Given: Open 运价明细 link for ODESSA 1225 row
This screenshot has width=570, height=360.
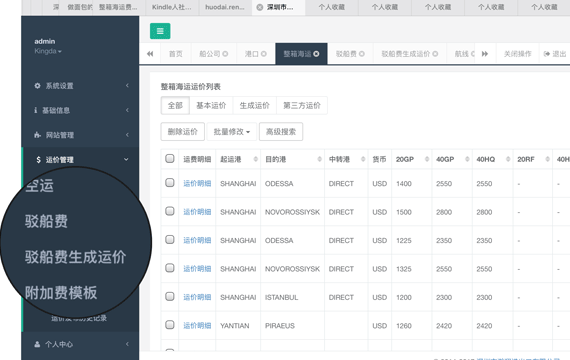Looking at the screenshot, I should 197,240.
